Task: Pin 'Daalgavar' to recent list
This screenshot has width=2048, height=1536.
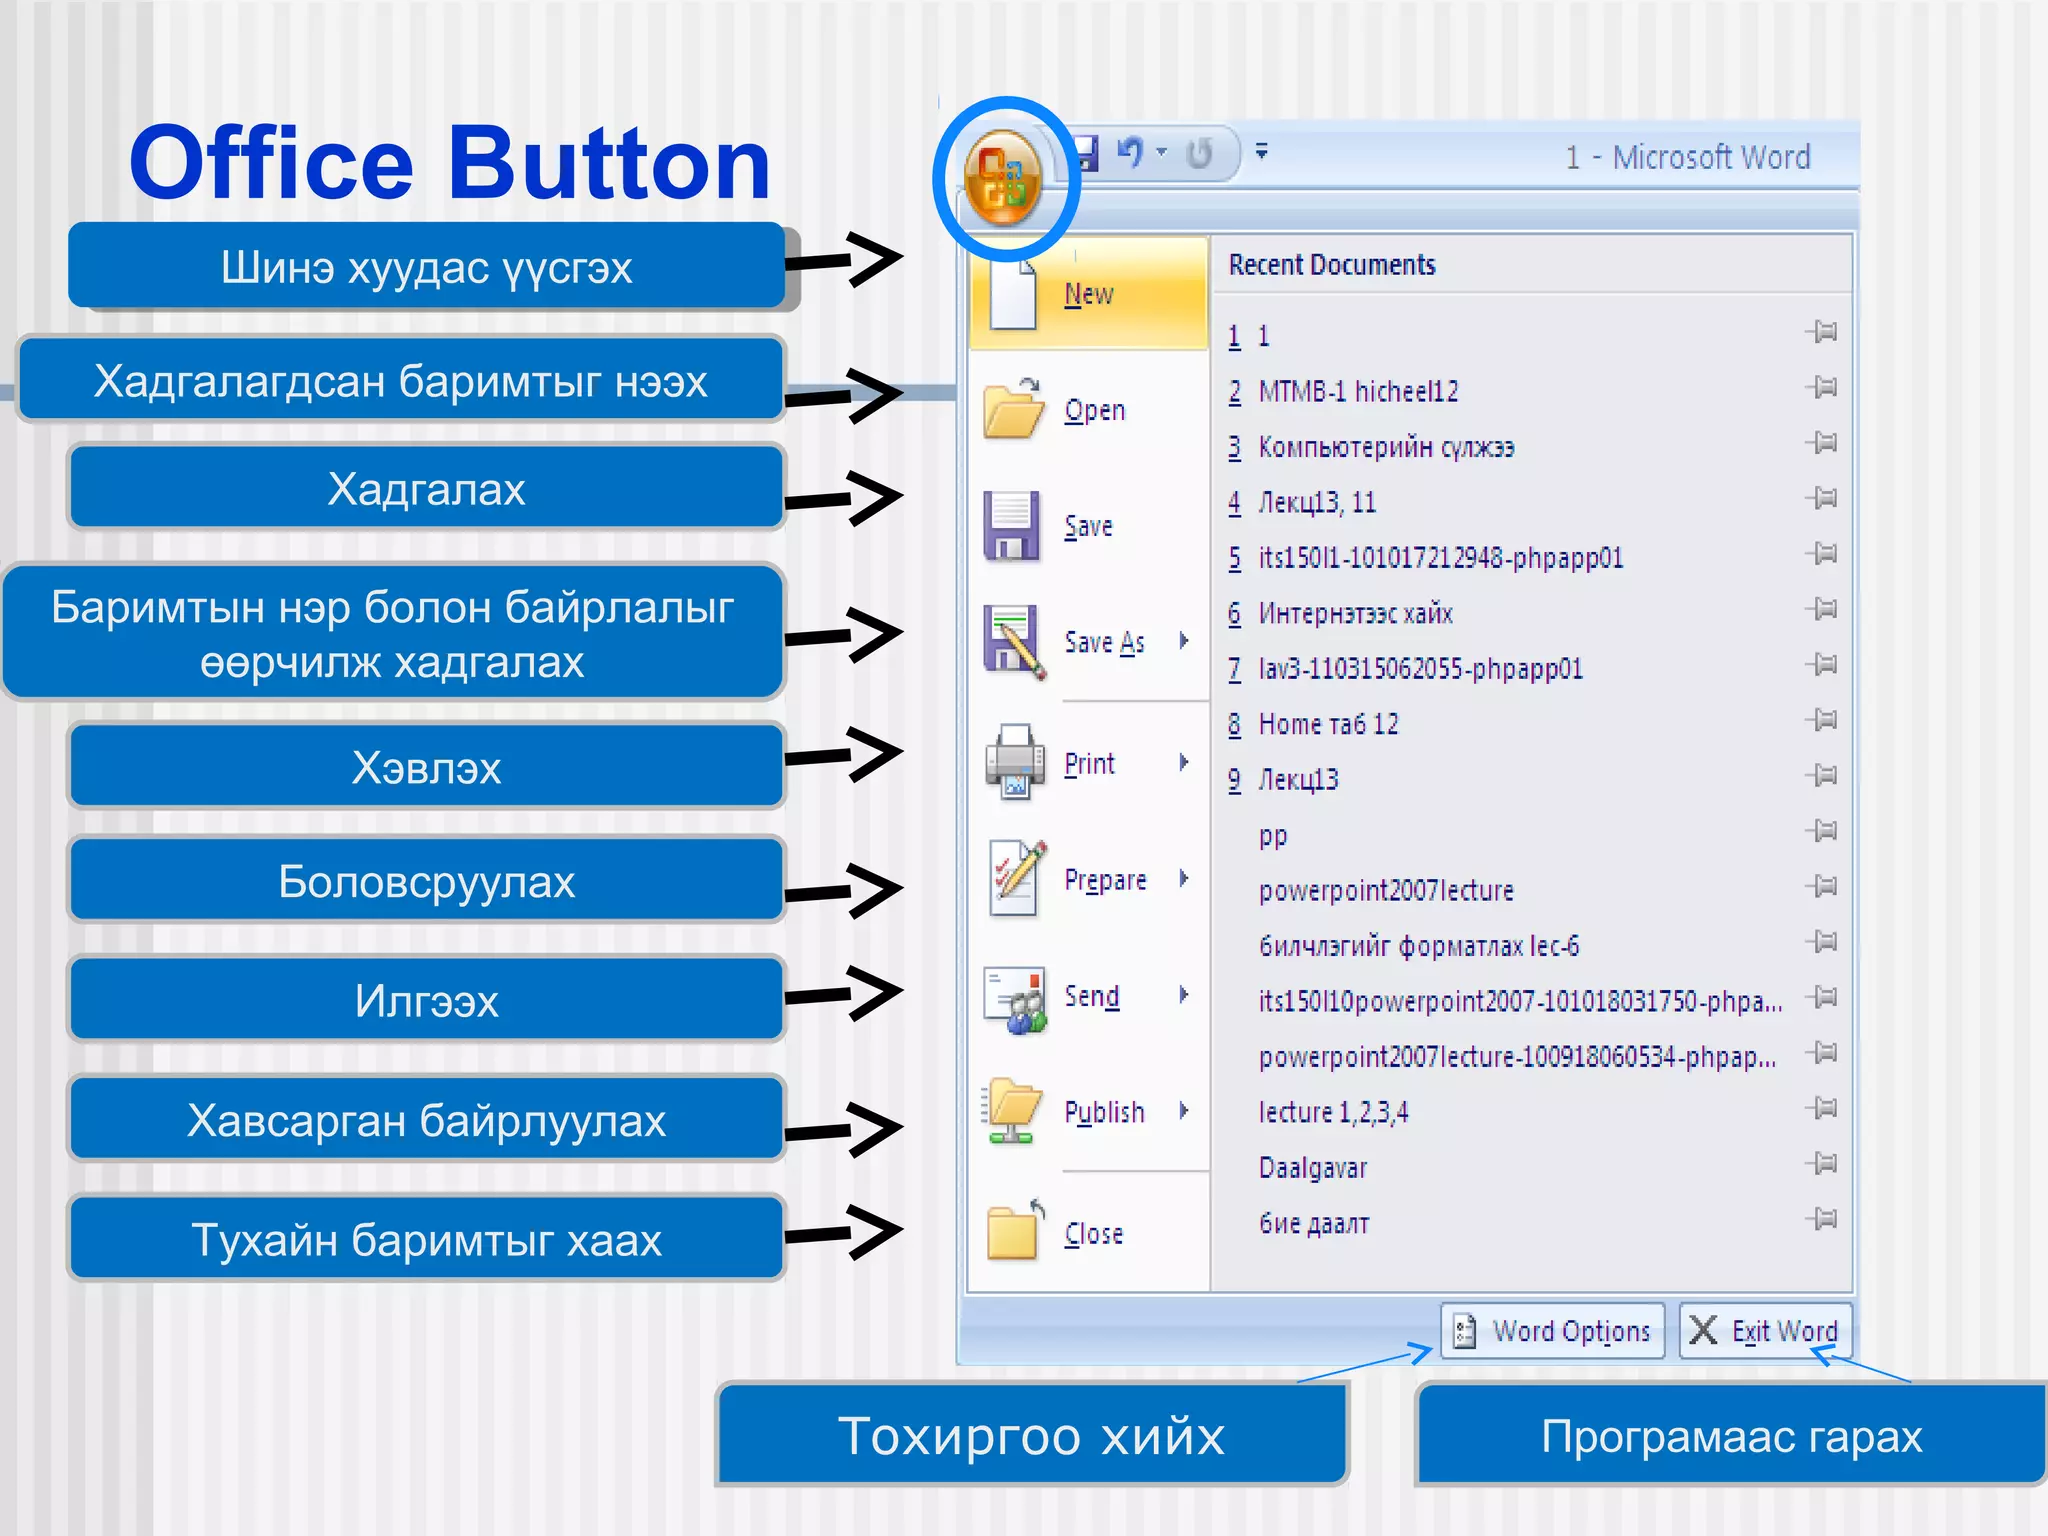Action: click(1822, 1164)
